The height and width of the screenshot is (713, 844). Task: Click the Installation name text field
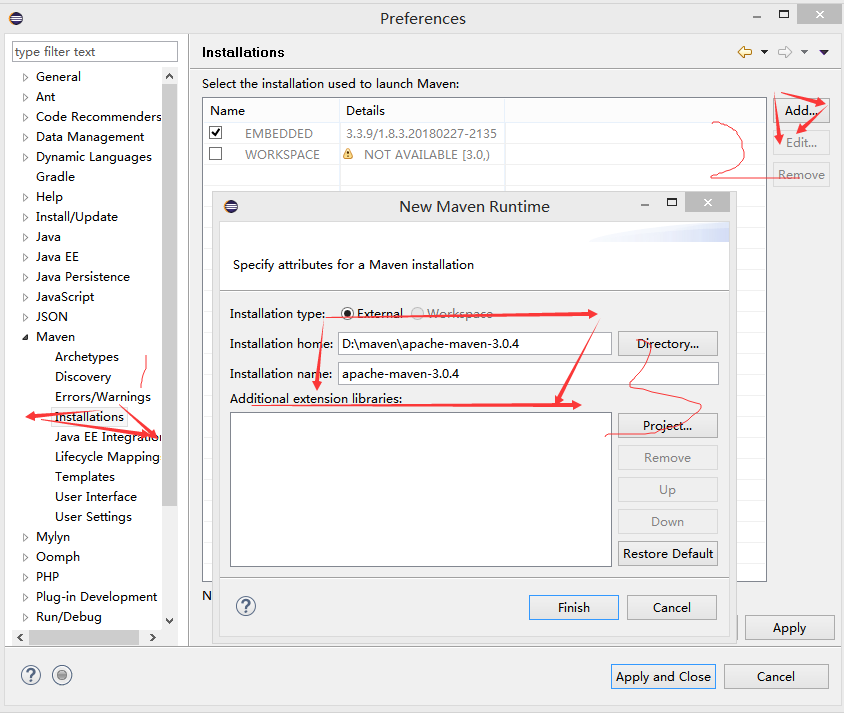tap(528, 373)
